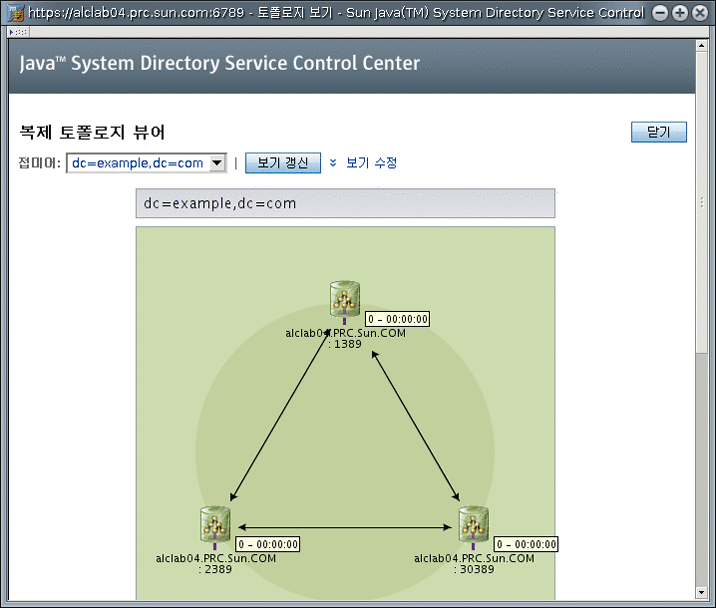Minimize the window with the title bar button
This screenshot has width=716, height=608.
pos(659,13)
